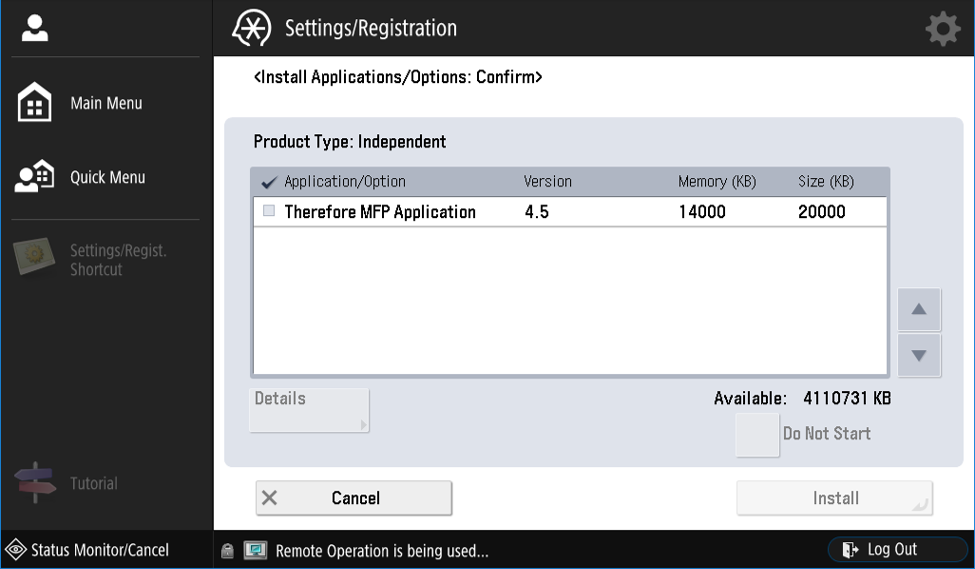Open the gear settings icon
The width and height of the screenshot is (975, 569).
point(943,29)
